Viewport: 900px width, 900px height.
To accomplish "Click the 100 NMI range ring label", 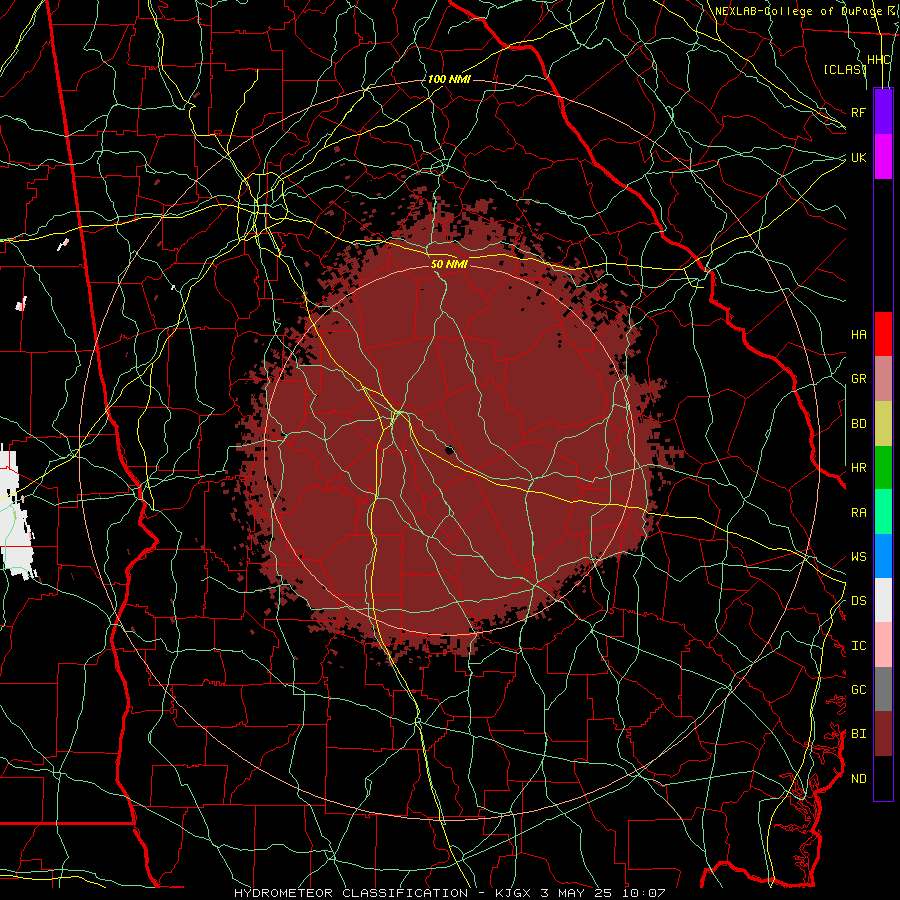I will click(449, 79).
